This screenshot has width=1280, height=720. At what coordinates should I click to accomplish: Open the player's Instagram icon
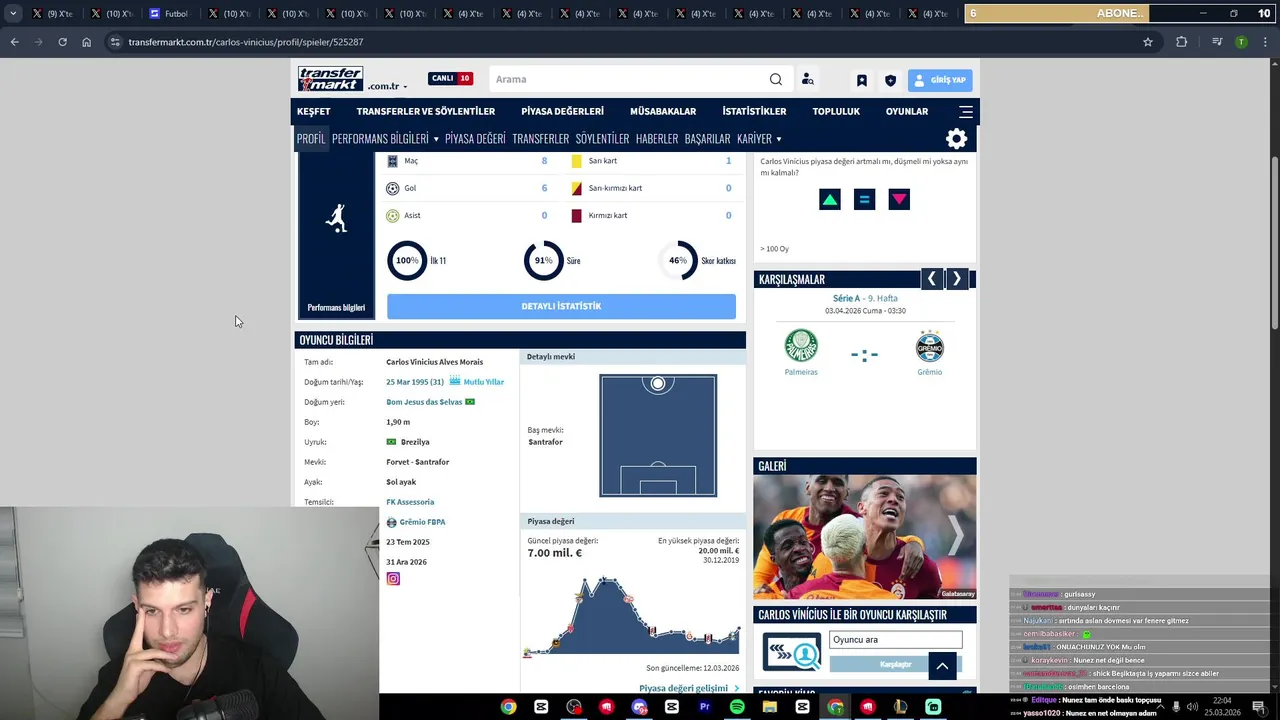coord(393,578)
